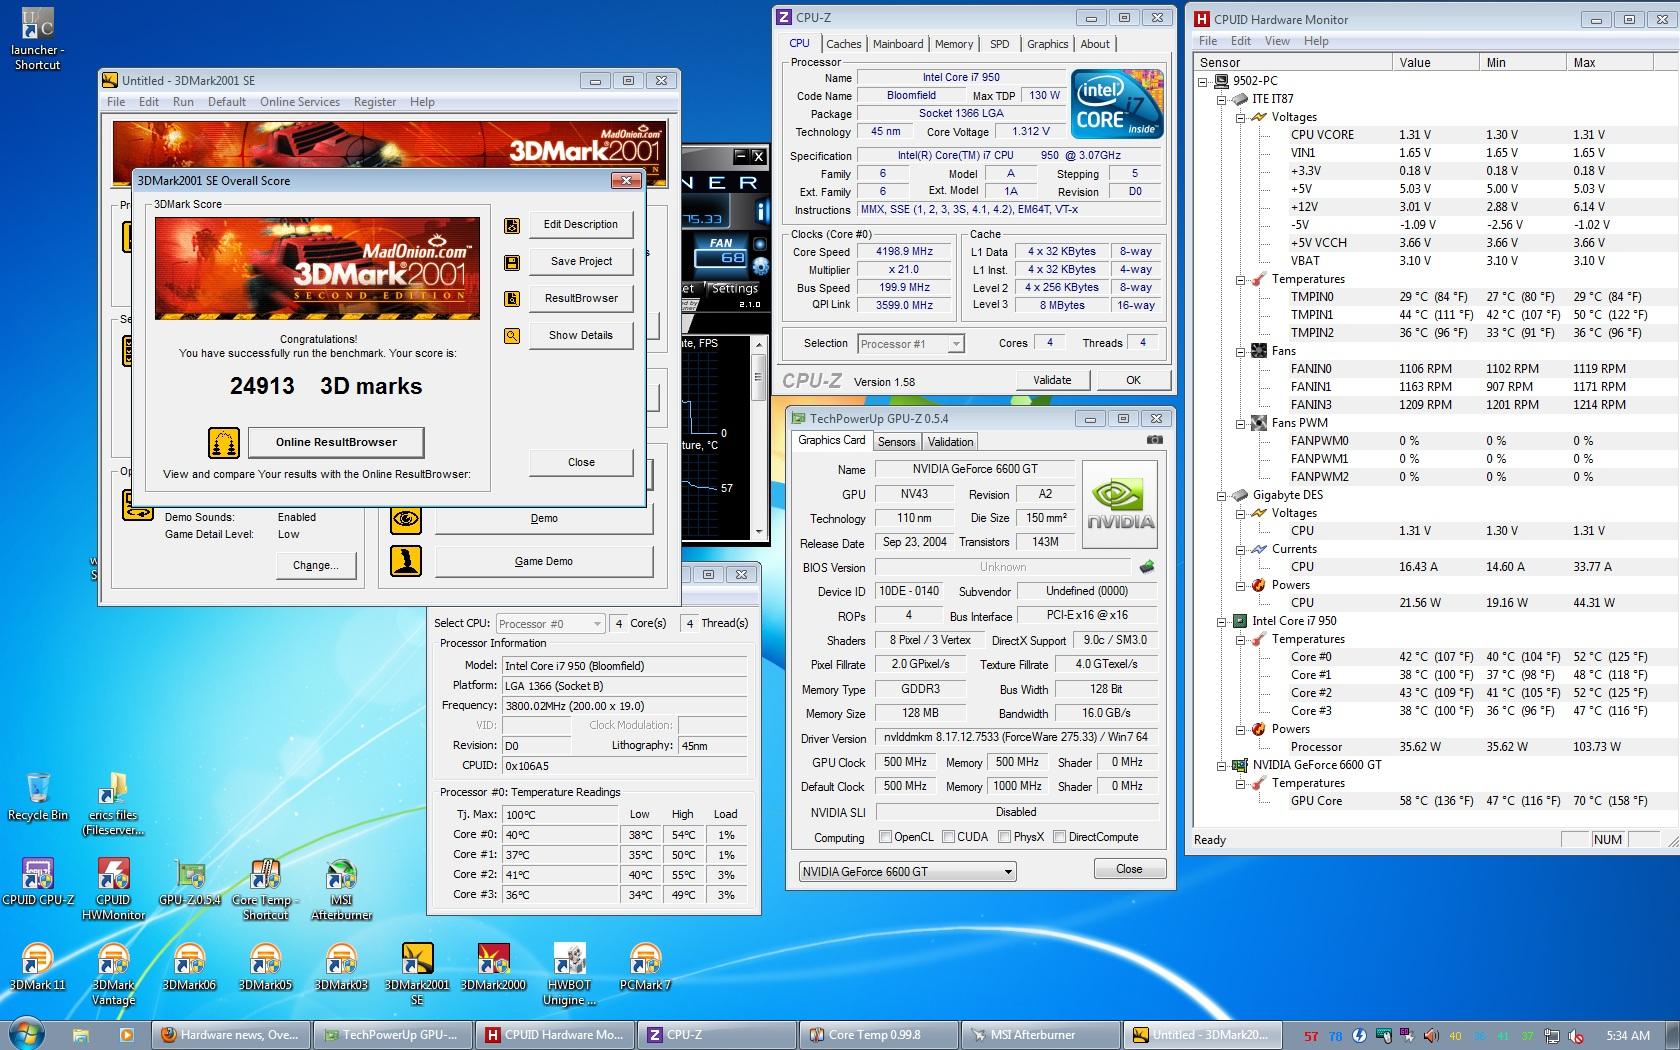Open the 3DMark2001 SE desktop shortcut
This screenshot has height=1050, width=1680.
click(x=417, y=974)
